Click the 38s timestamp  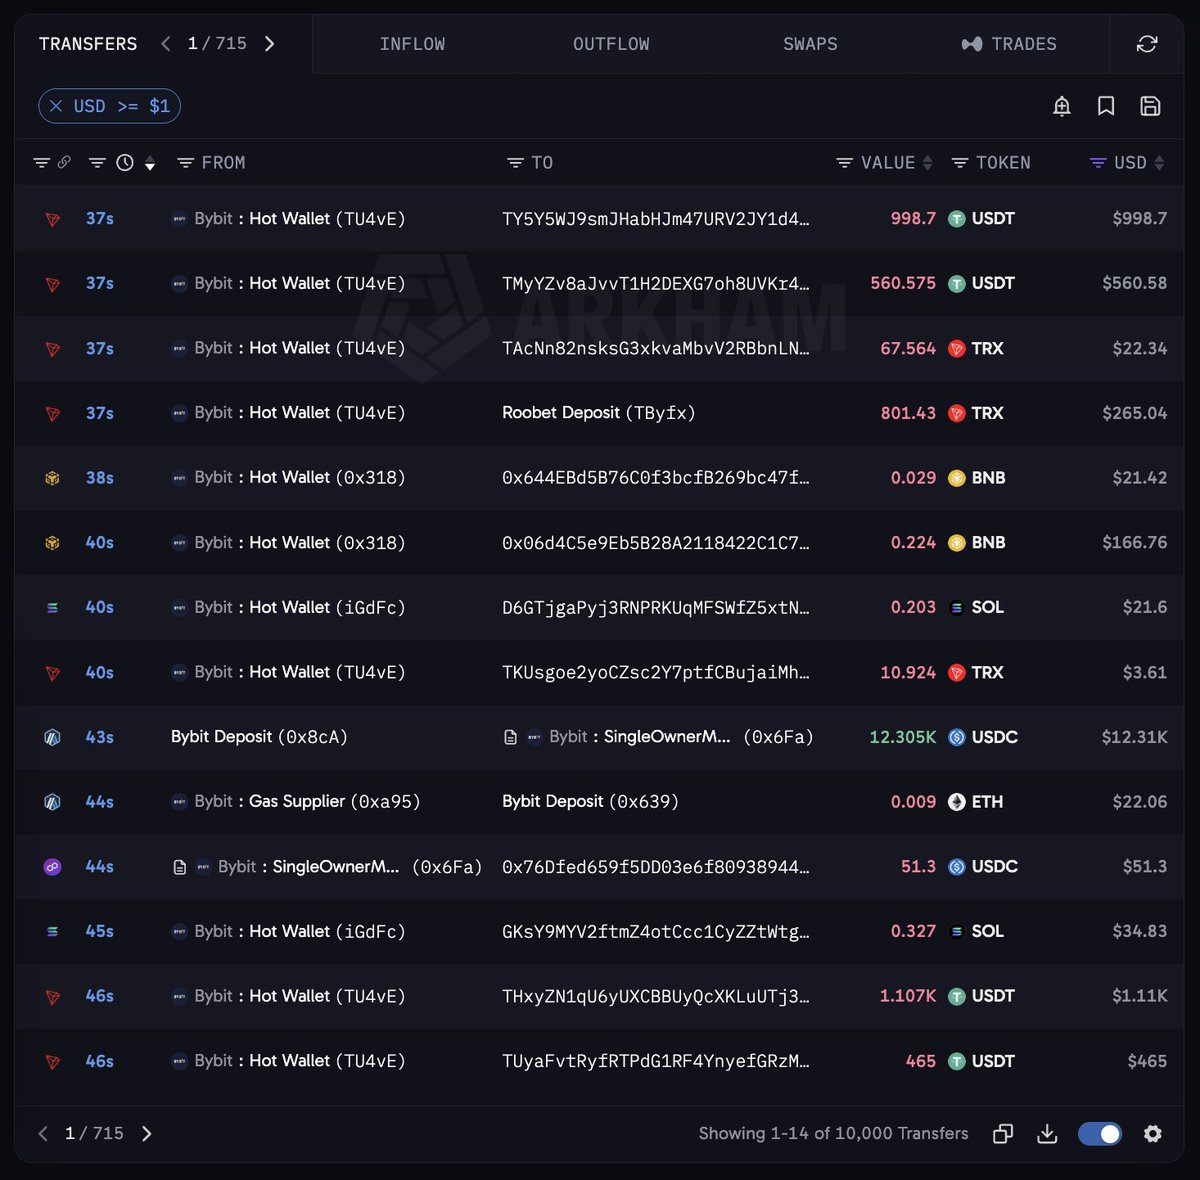(99, 478)
